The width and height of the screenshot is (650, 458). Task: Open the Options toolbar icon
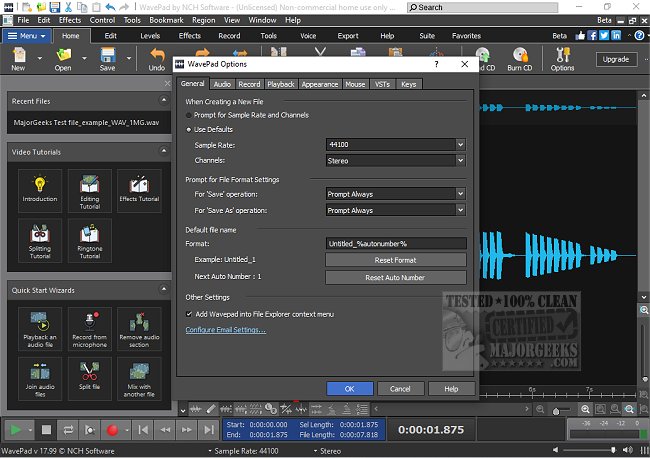coord(562,60)
